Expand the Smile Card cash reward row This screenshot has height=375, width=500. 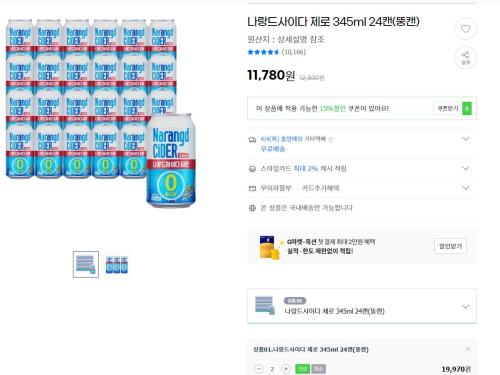466,168
